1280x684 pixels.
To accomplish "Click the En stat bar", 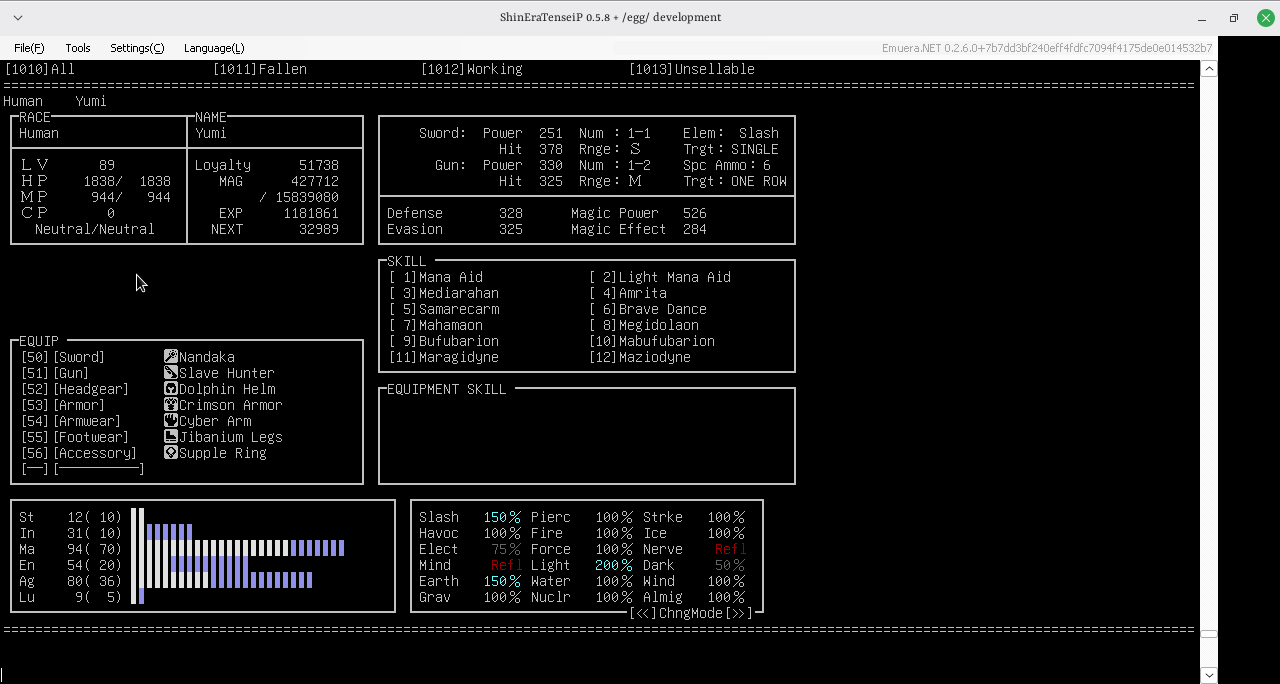I will [x=189, y=565].
